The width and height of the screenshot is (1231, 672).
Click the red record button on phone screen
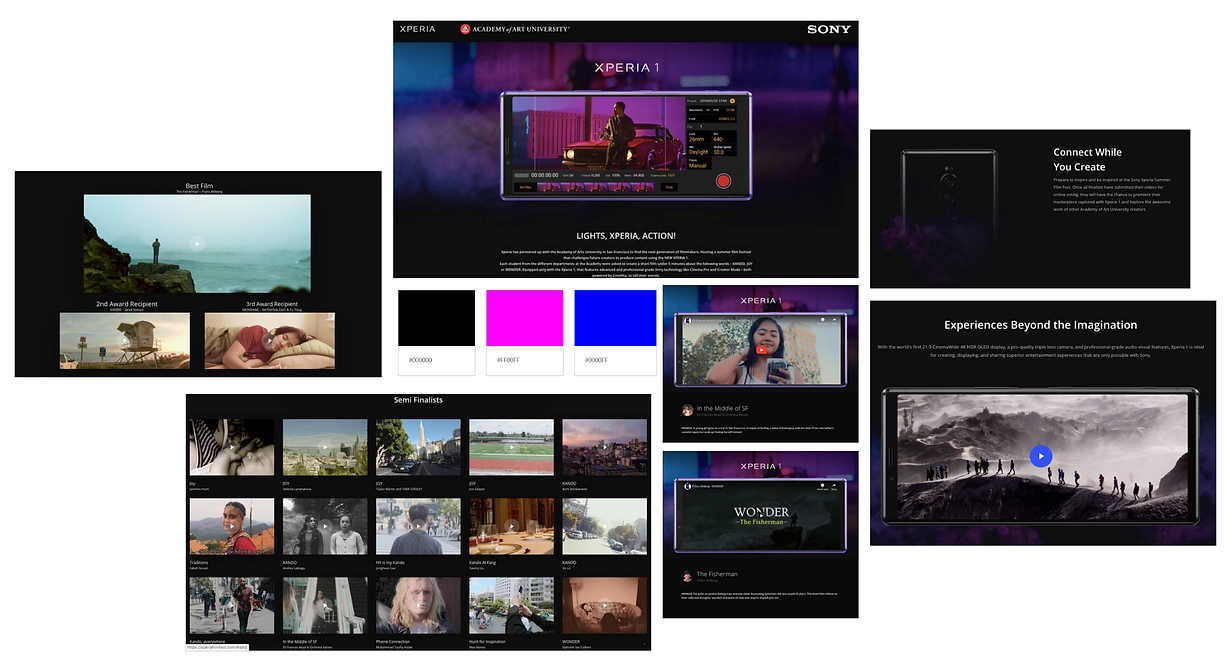tap(724, 182)
